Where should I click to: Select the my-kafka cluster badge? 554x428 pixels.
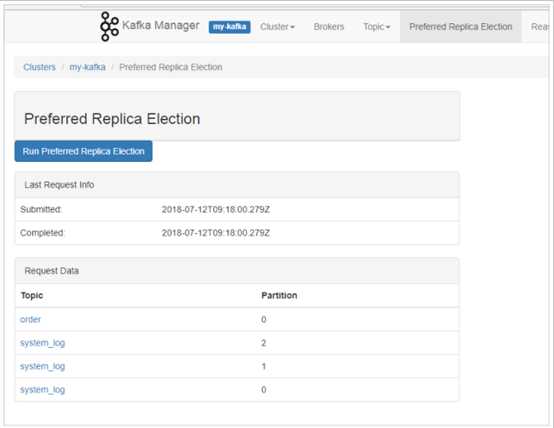[x=229, y=27]
